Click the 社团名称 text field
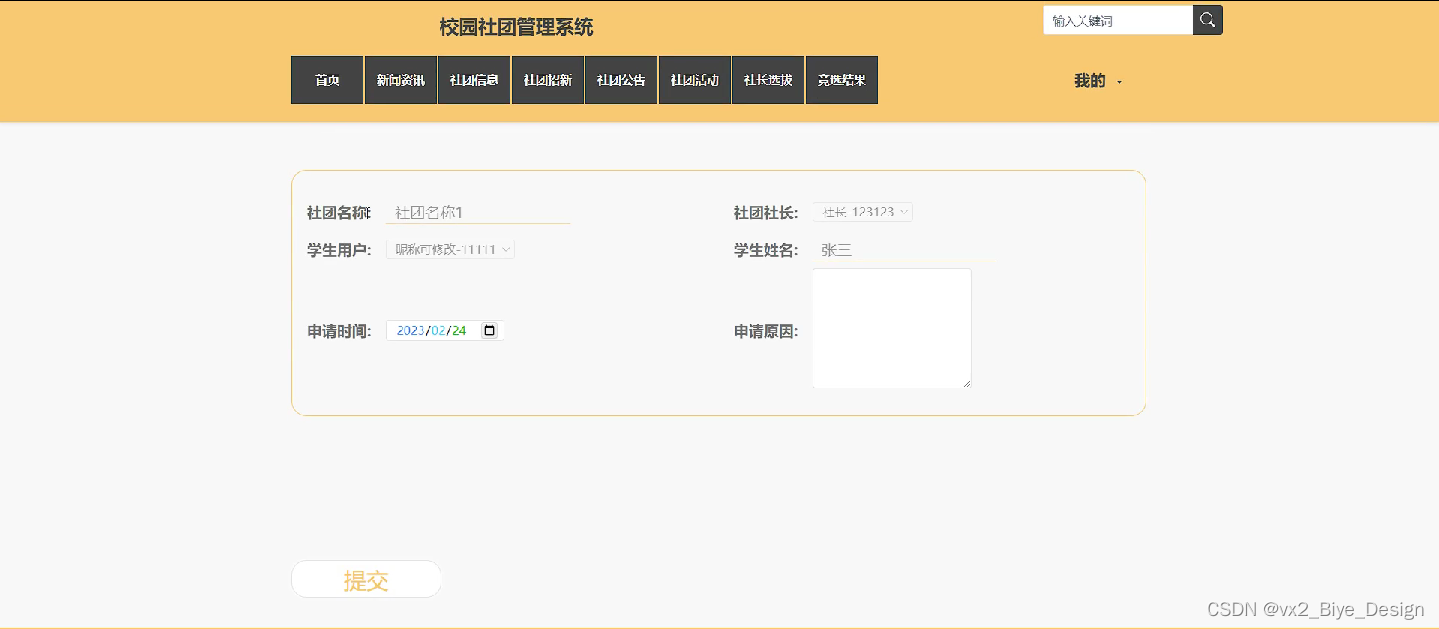The height and width of the screenshot is (629, 1439). [478, 212]
